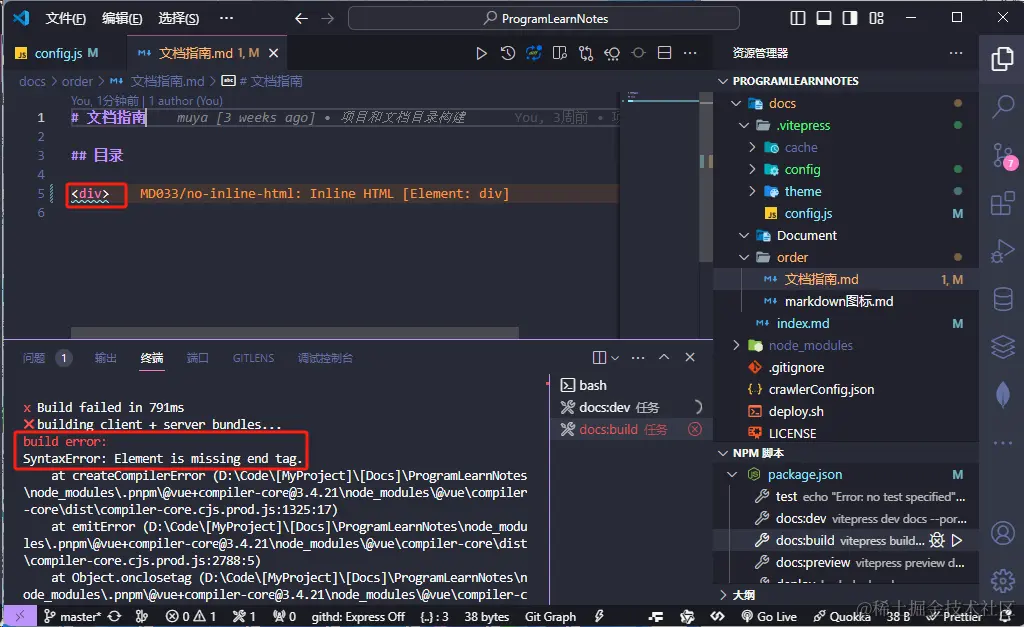Open the Extensions view
The image size is (1024, 627).
click(x=1002, y=203)
